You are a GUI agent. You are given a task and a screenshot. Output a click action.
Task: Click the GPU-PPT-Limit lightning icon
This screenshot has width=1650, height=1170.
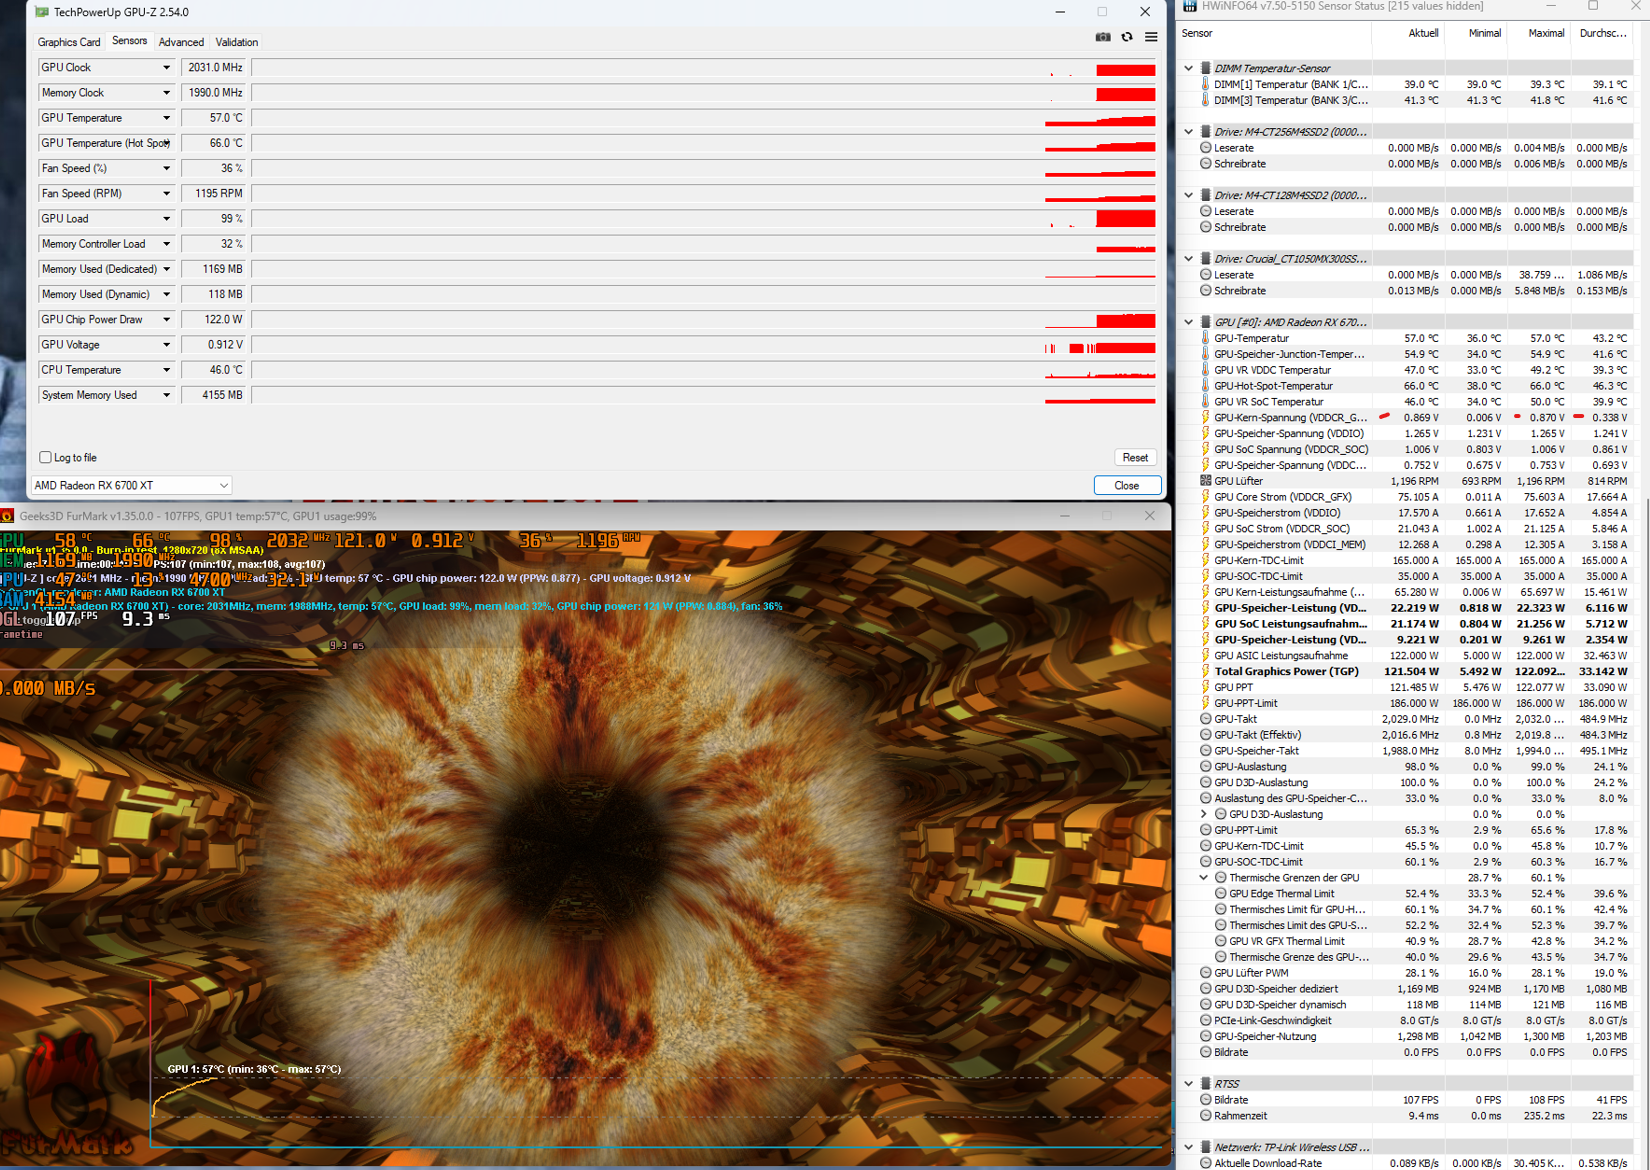(x=1205, y=703)
